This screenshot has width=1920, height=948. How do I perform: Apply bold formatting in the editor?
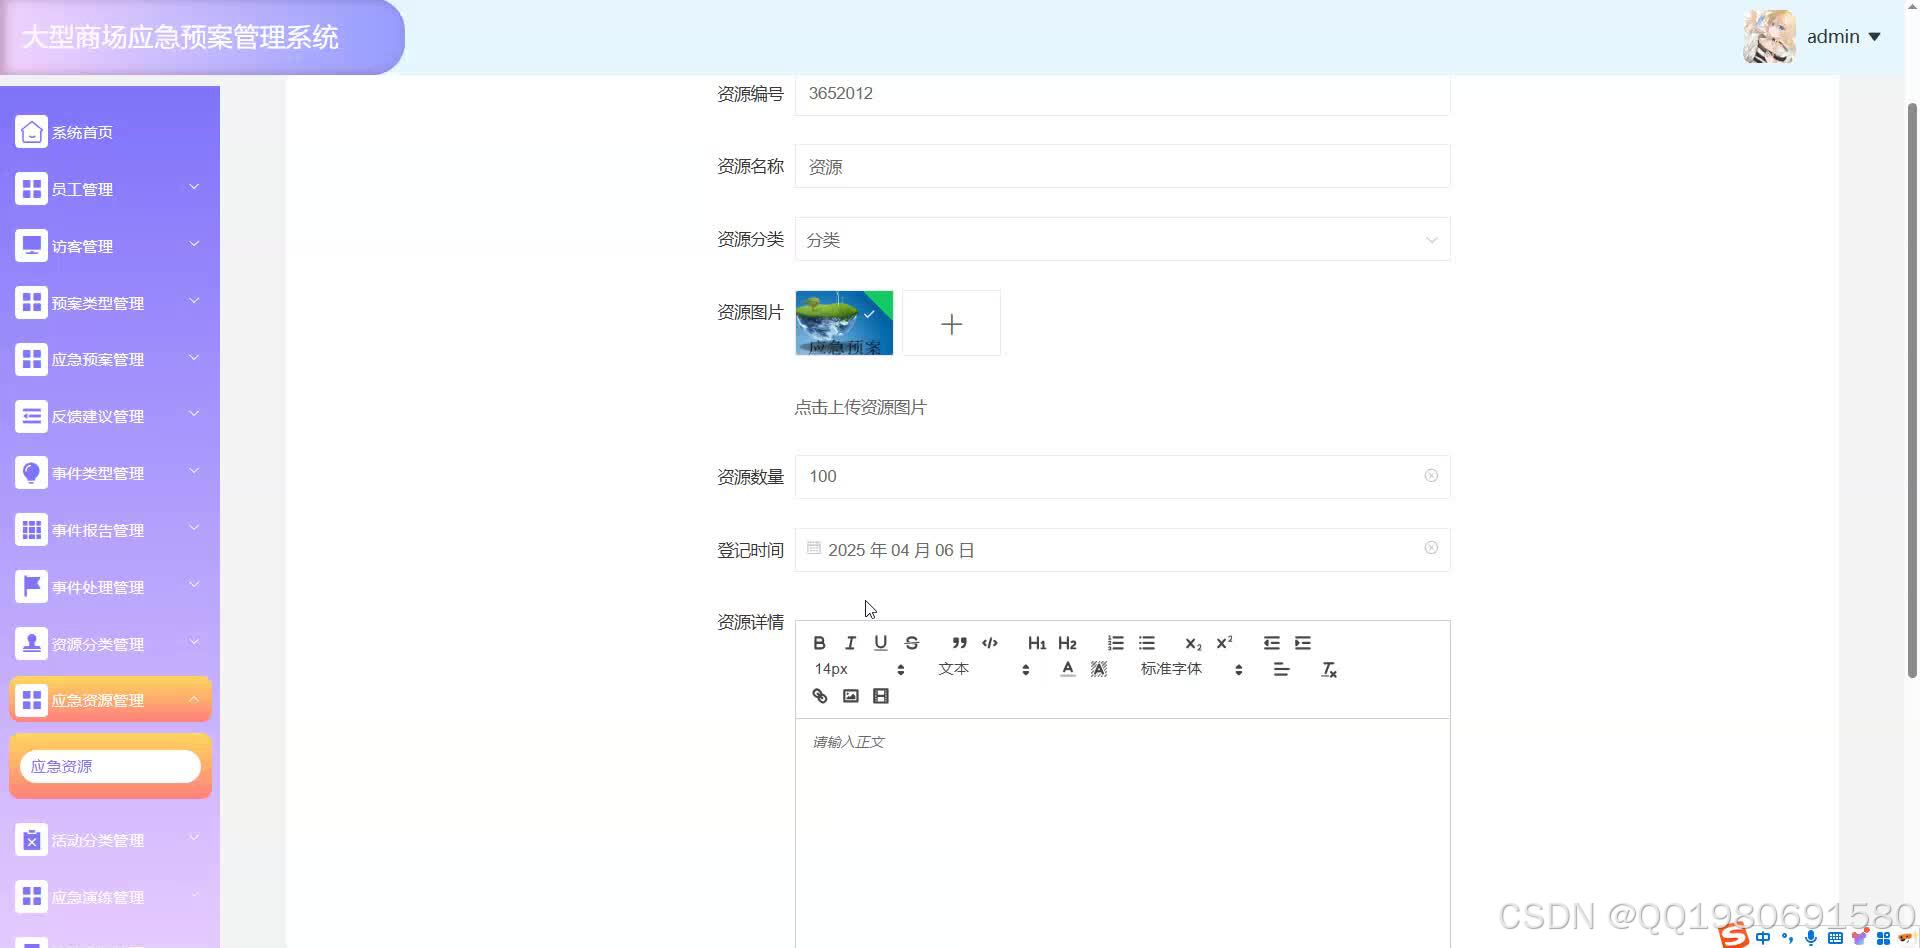point(819,643)
